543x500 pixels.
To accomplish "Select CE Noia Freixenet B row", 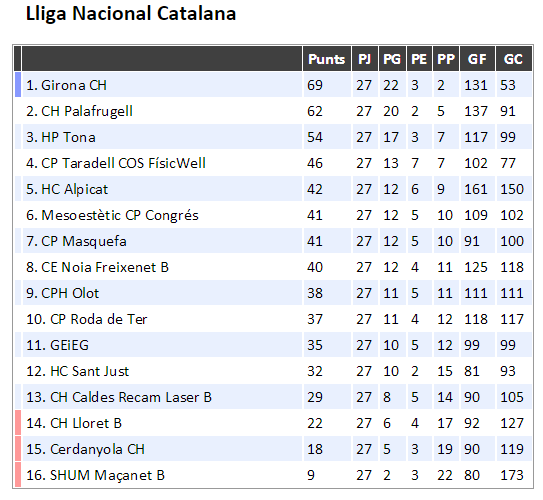I will point(274,267).
